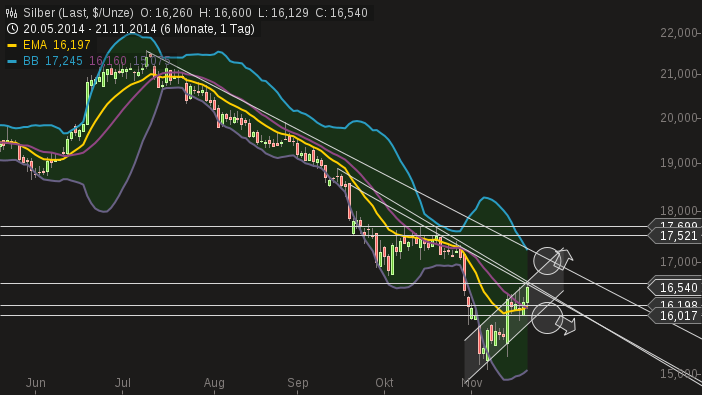702x395 pixels.
Task: Click the high value 'H: 16,600'
Action: [x=225, y=13]
